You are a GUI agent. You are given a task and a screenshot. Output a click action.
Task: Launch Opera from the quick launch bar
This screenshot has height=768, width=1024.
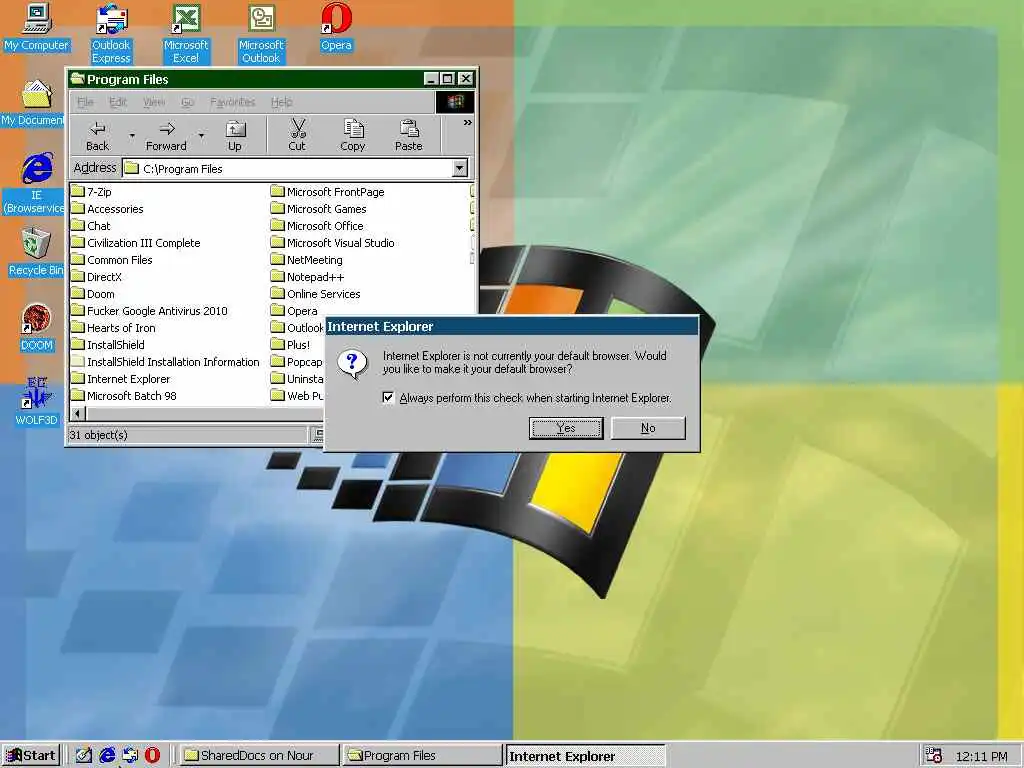point(152,756)
